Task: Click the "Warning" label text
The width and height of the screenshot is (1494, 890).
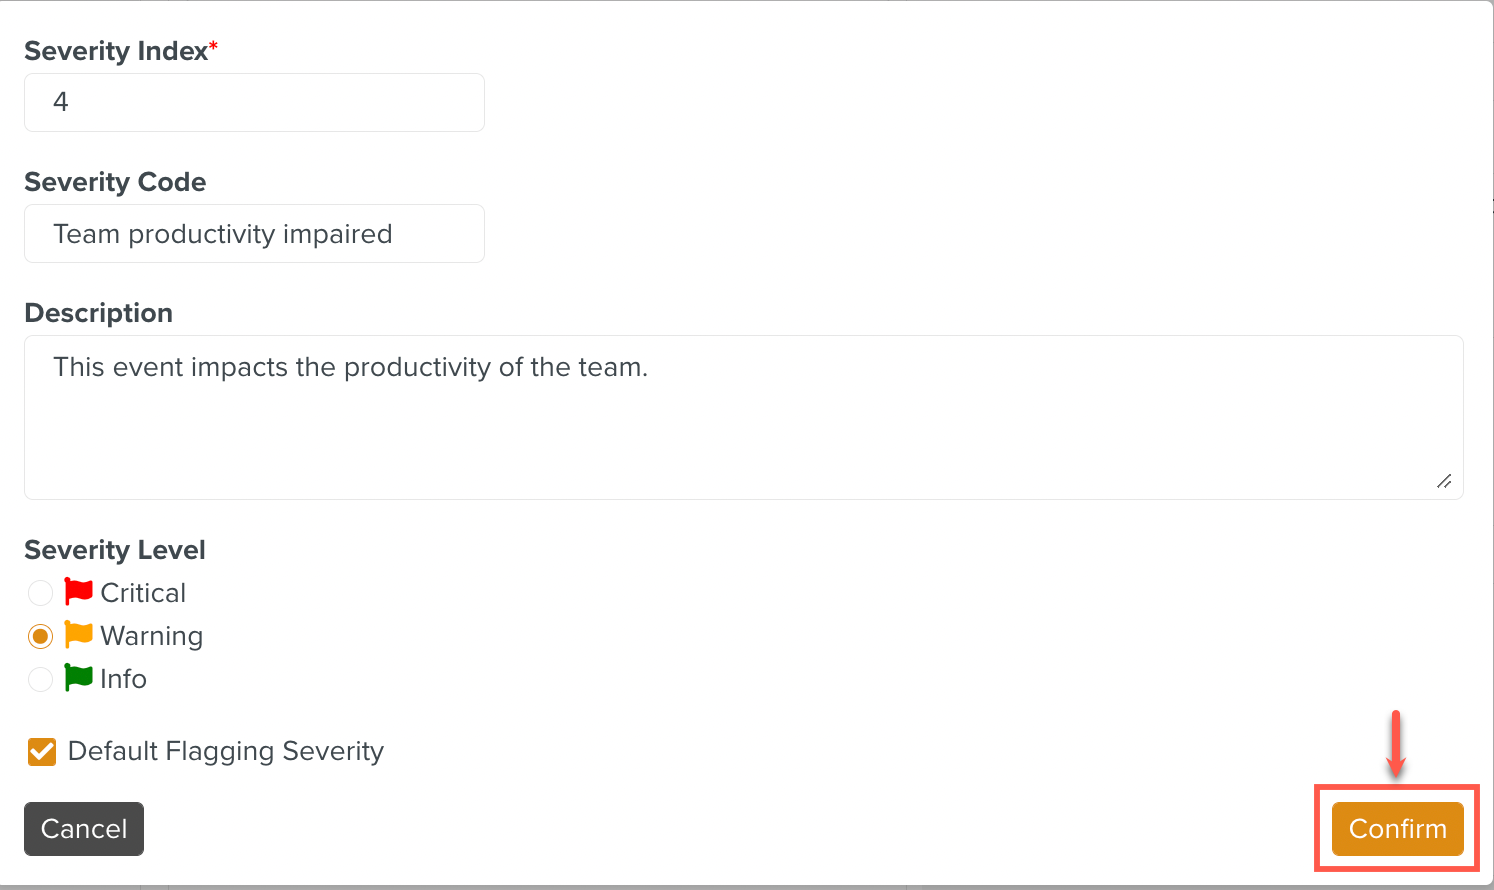Action: [152, 636]
